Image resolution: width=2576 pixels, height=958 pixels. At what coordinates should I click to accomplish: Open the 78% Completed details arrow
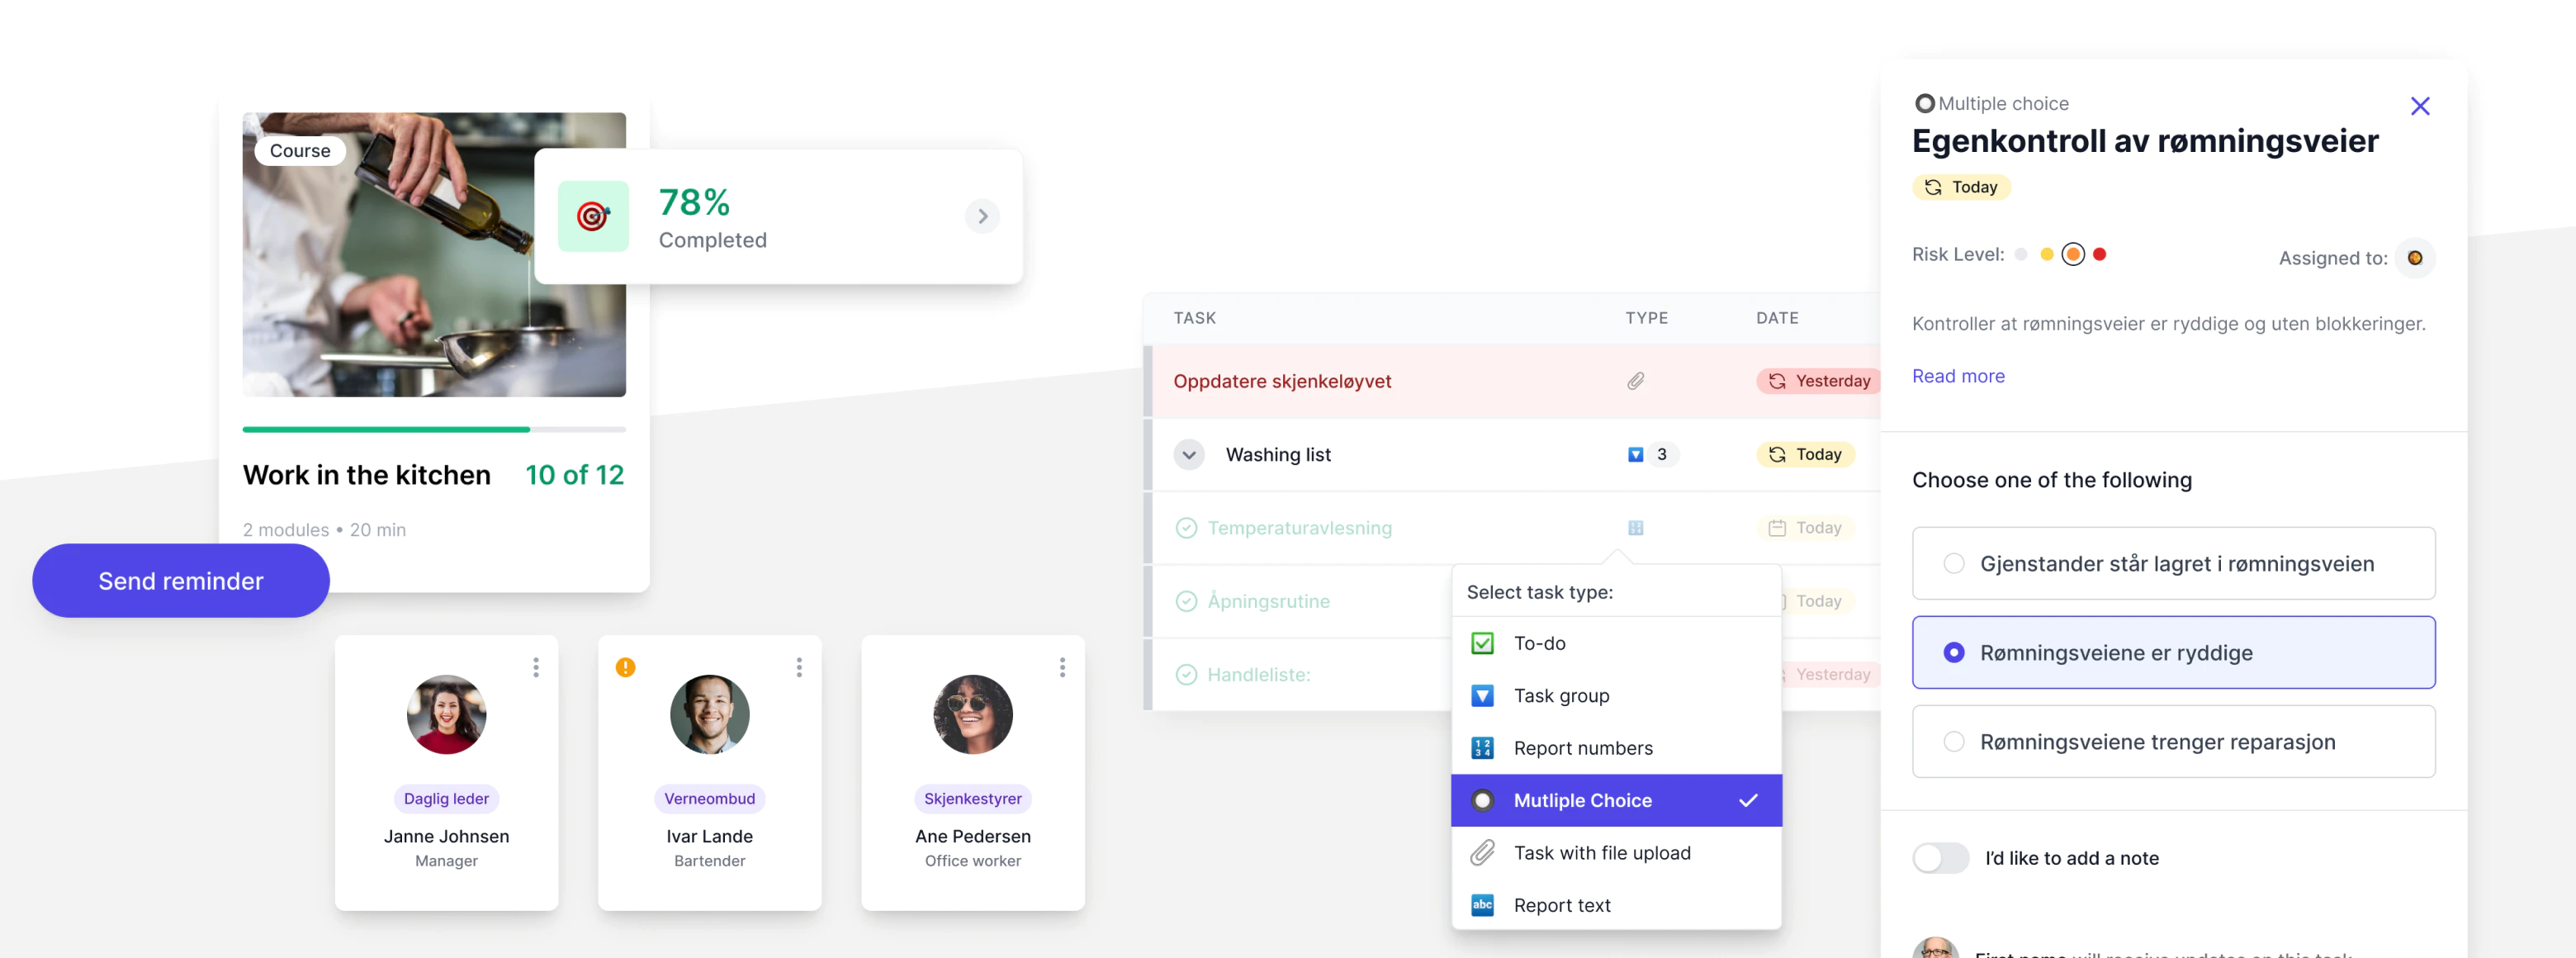pyautogui.click(x=982, y=216)
